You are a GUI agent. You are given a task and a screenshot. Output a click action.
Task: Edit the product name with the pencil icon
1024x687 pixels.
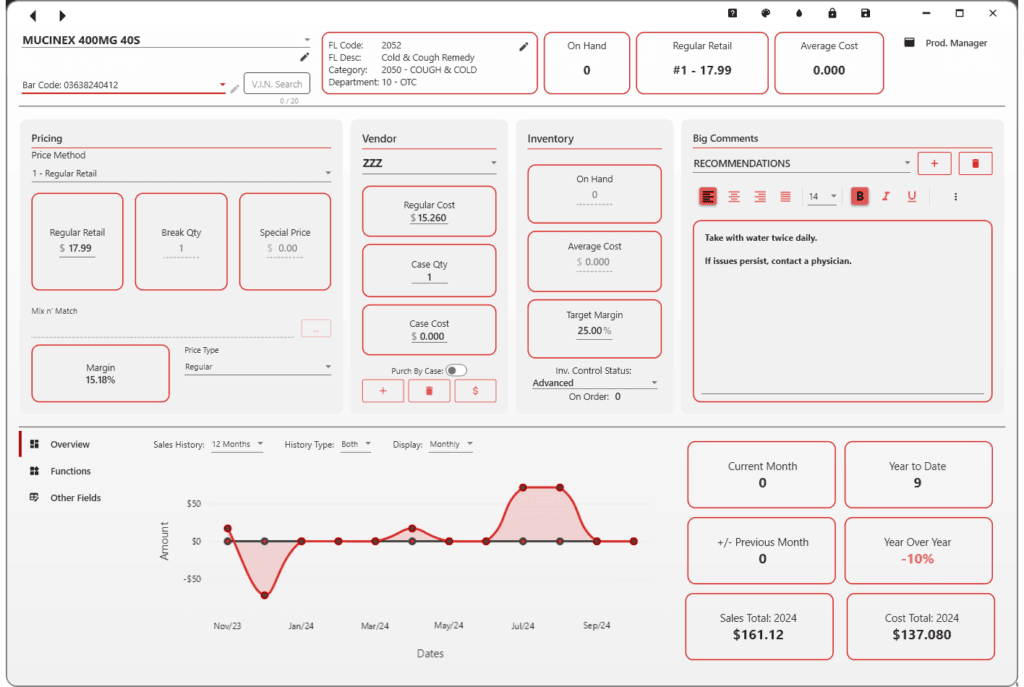click(304, 57)
